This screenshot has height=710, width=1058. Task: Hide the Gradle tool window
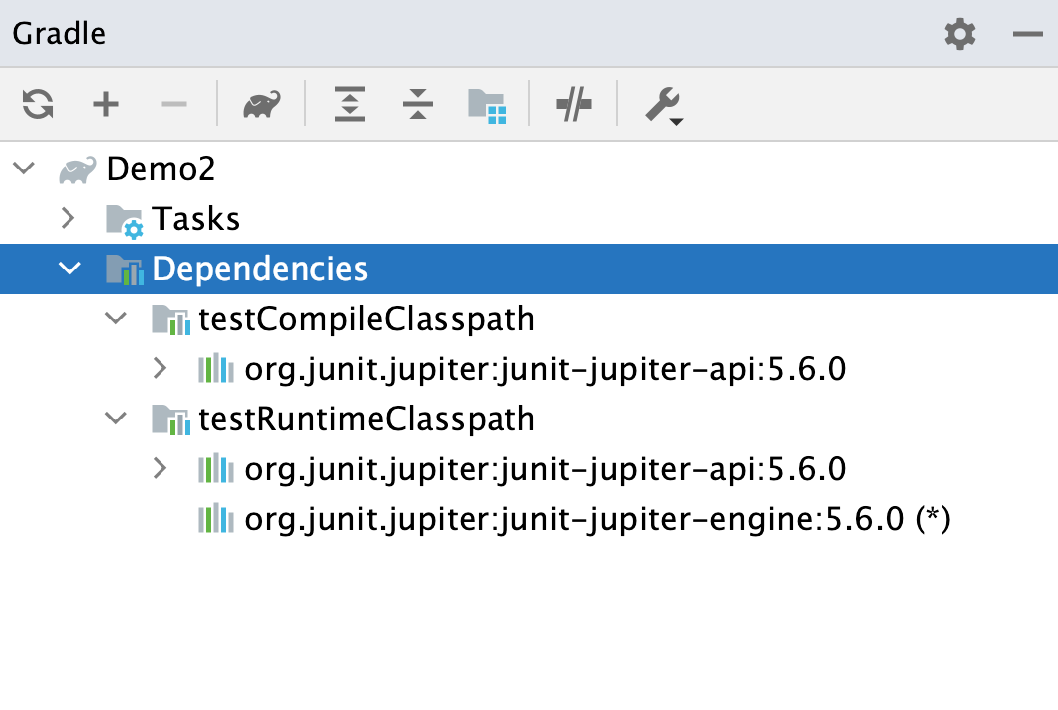(x=1028, y=33)
